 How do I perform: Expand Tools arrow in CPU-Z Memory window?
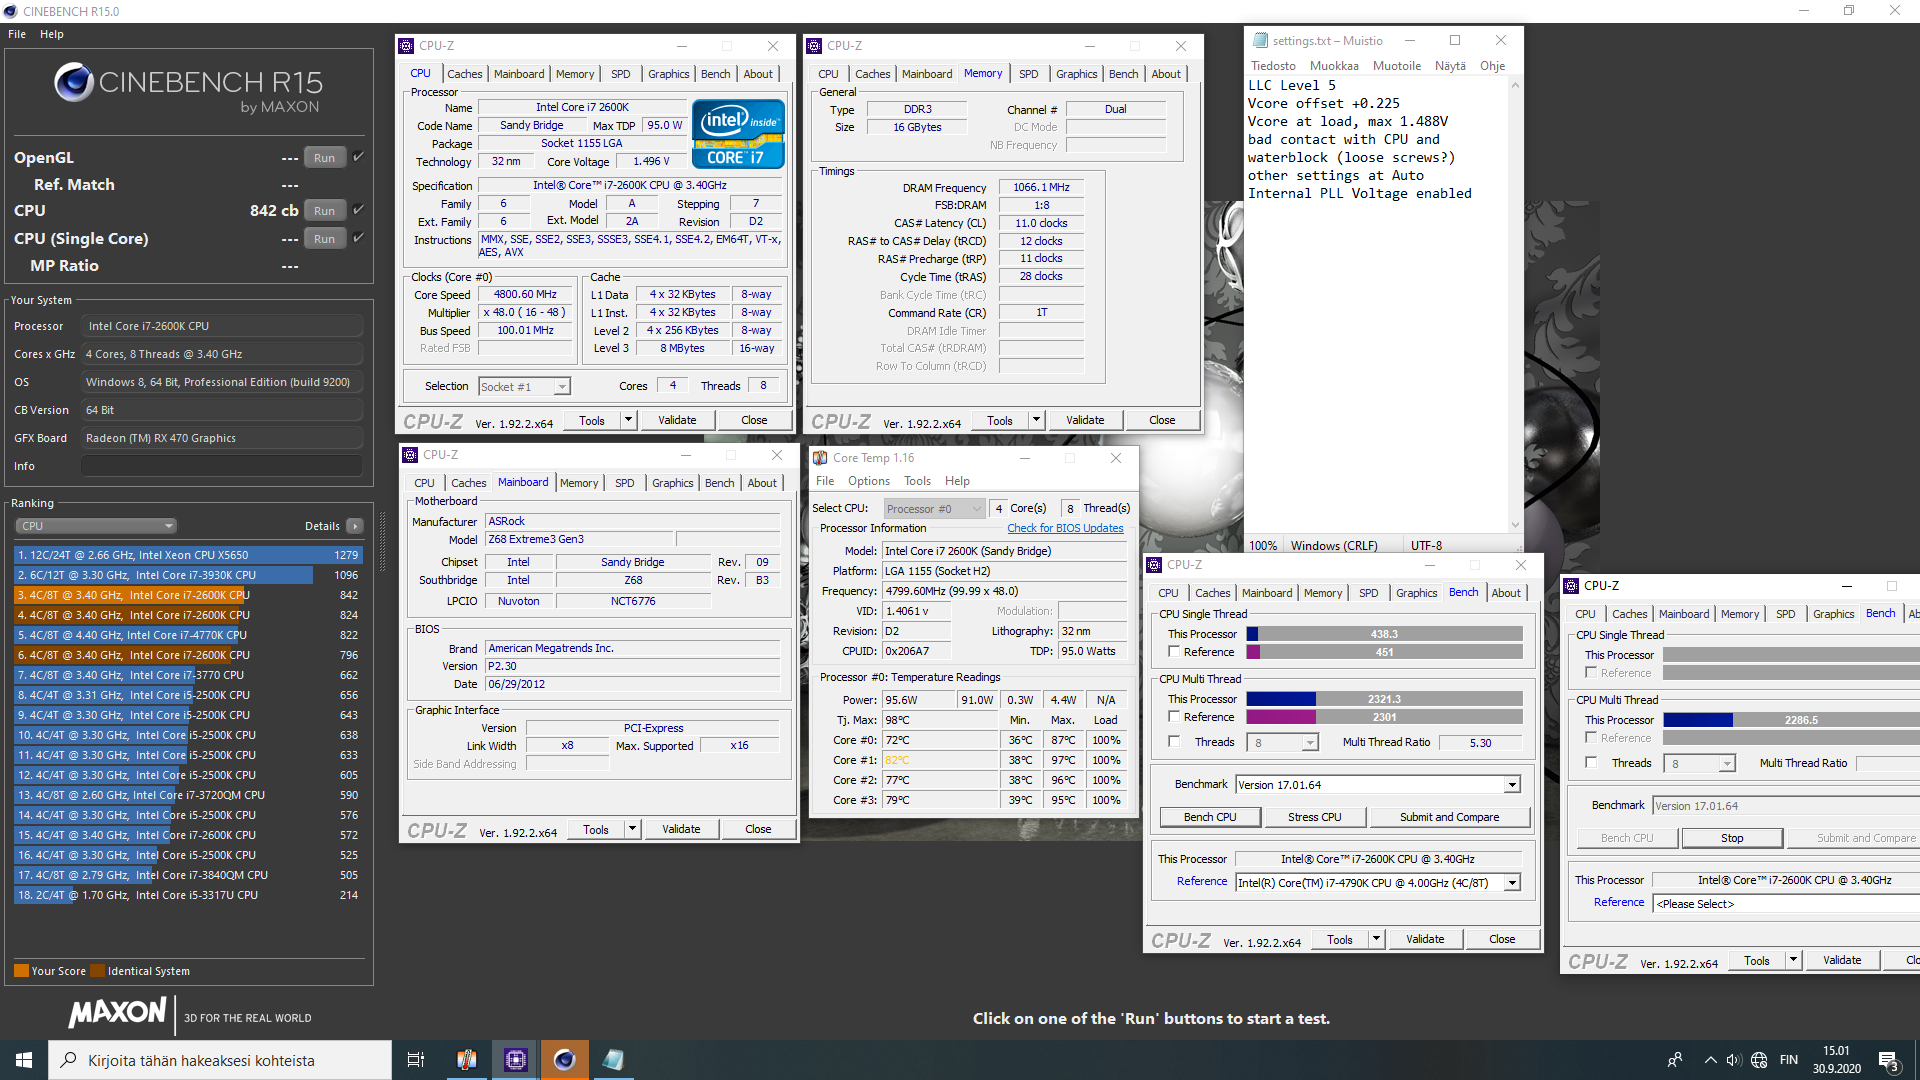coord(1036,421)
